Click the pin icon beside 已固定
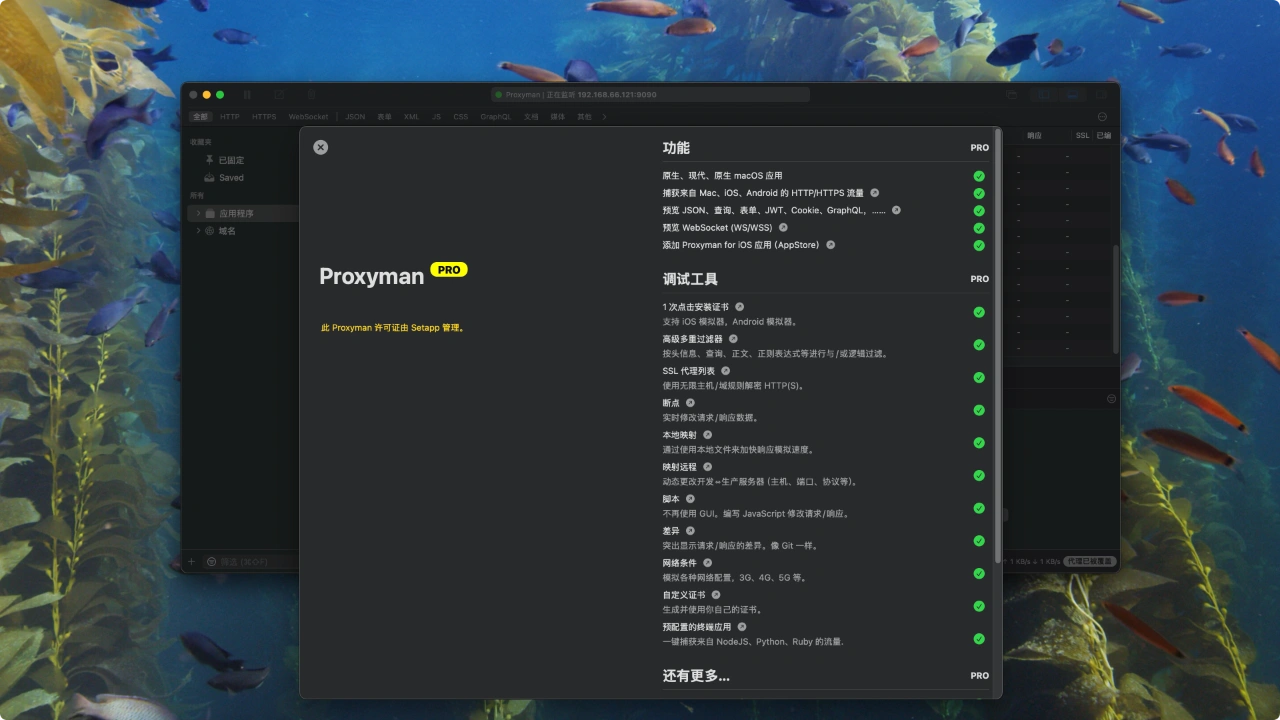The width and height of the screenshot is (1280, 720). (209, 160)
